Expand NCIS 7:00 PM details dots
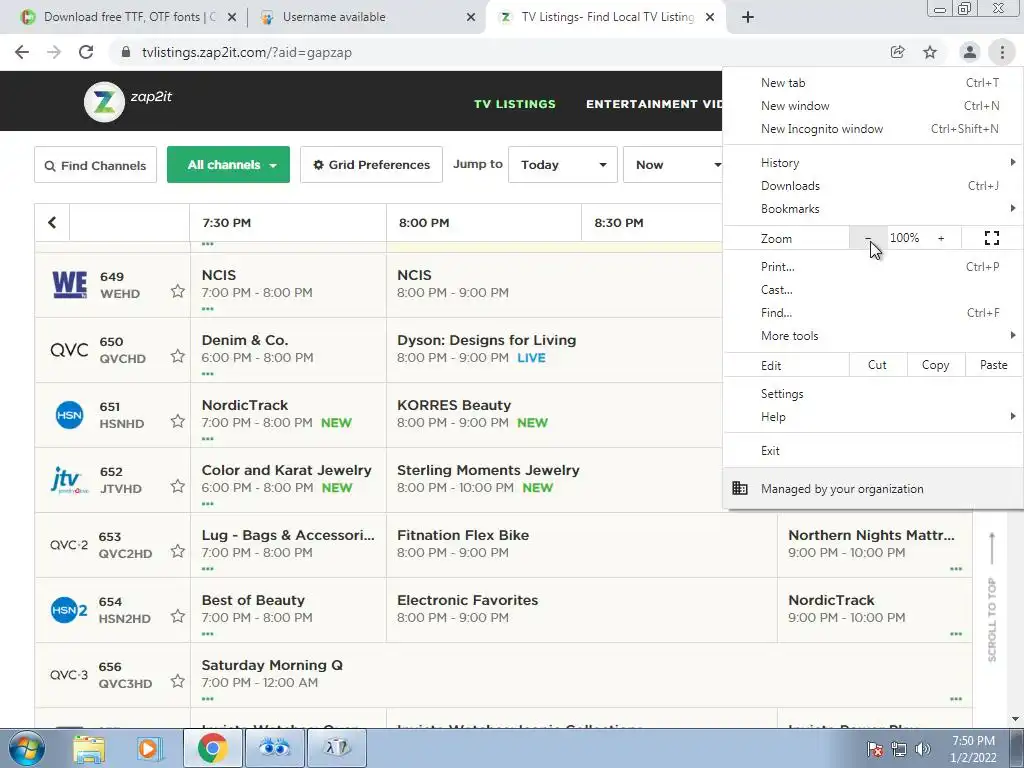The width and height of the screenshot is (1024, 768). click(208, 309)
